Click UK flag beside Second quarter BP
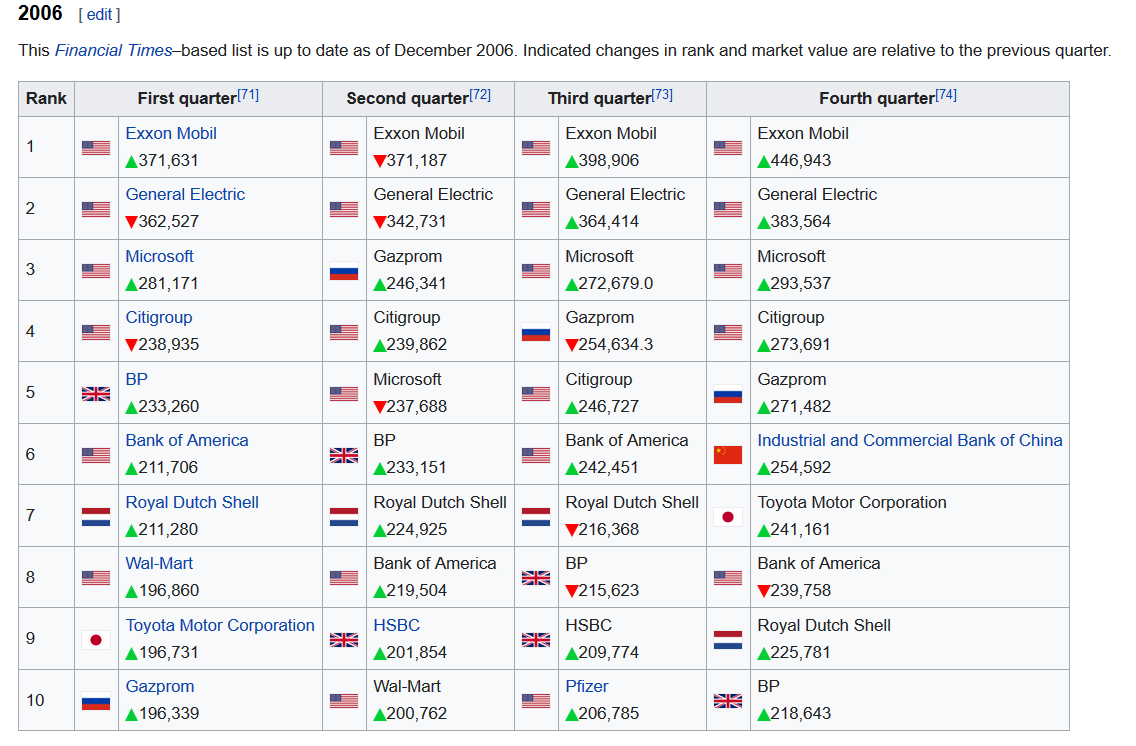 click(x=343, y=456)
